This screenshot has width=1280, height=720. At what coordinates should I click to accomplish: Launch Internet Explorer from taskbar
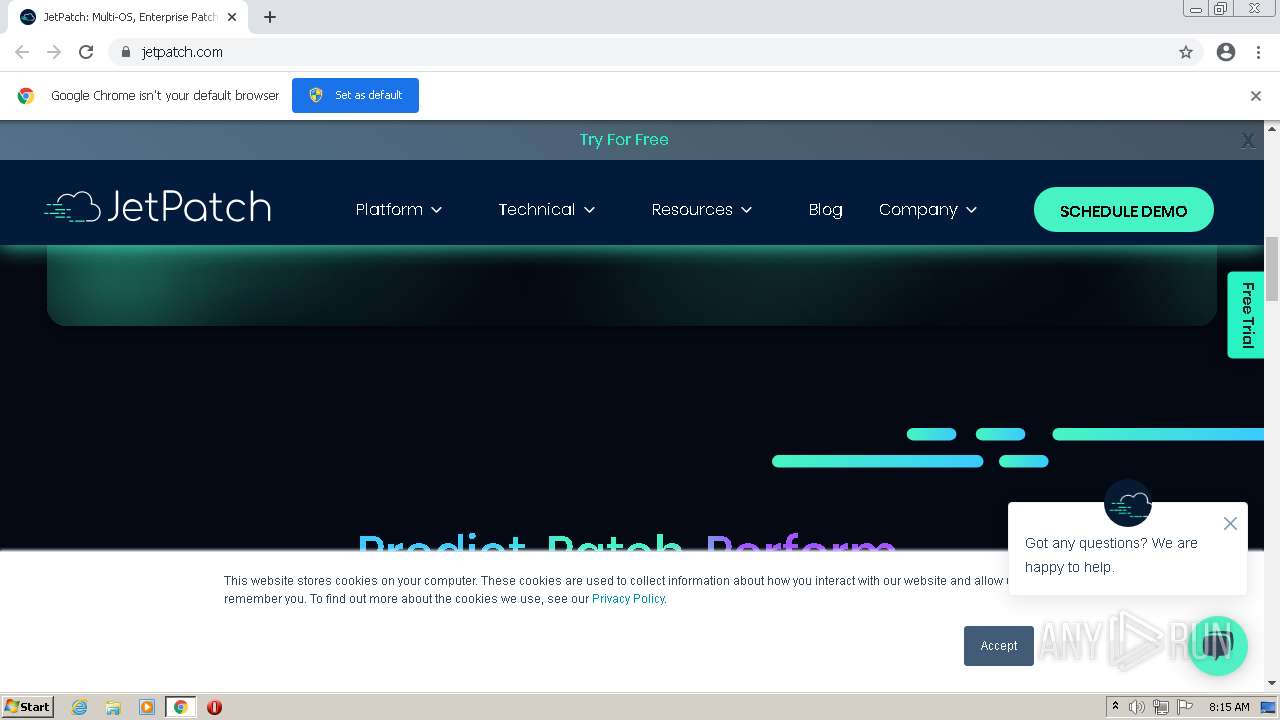[x=80, y=707]
